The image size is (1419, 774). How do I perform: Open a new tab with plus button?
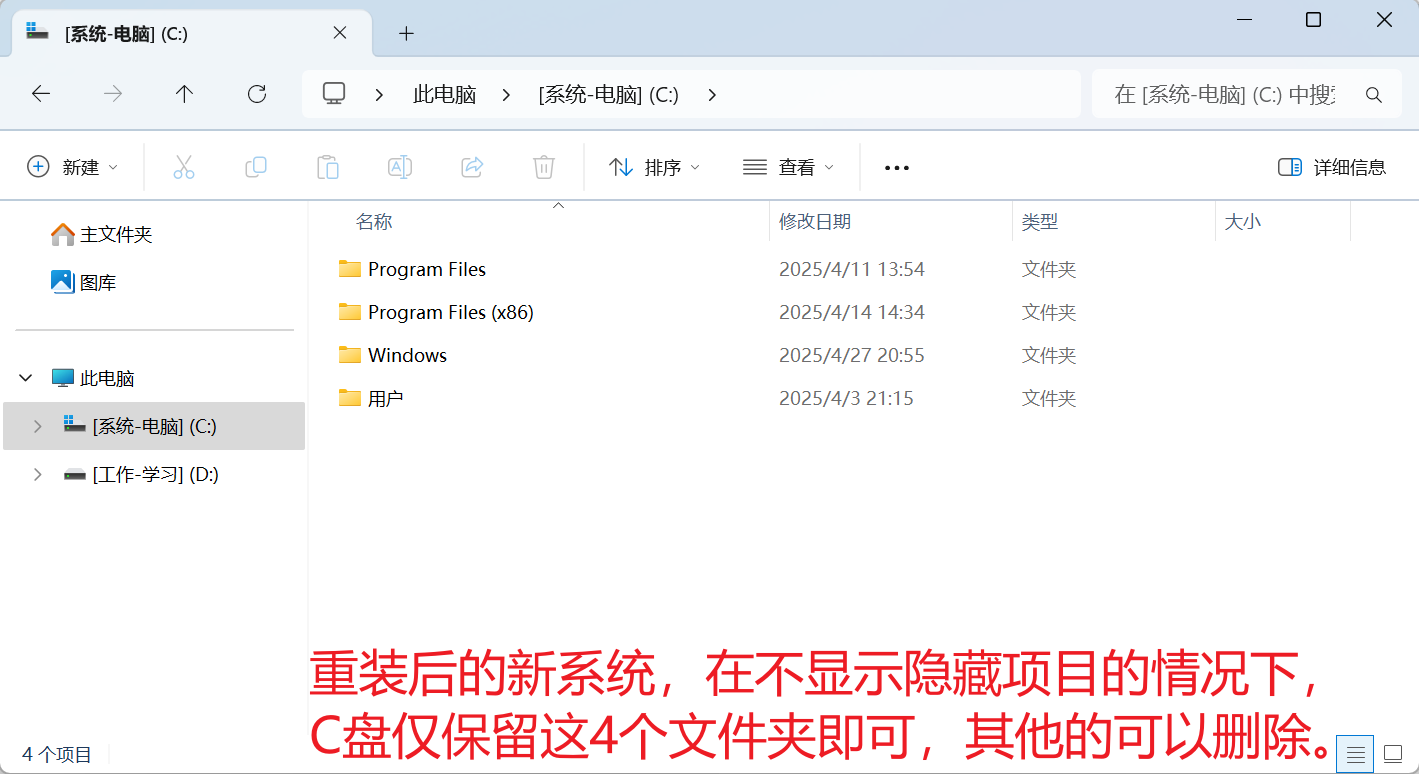pyautogui.click(x=406, y=33)
